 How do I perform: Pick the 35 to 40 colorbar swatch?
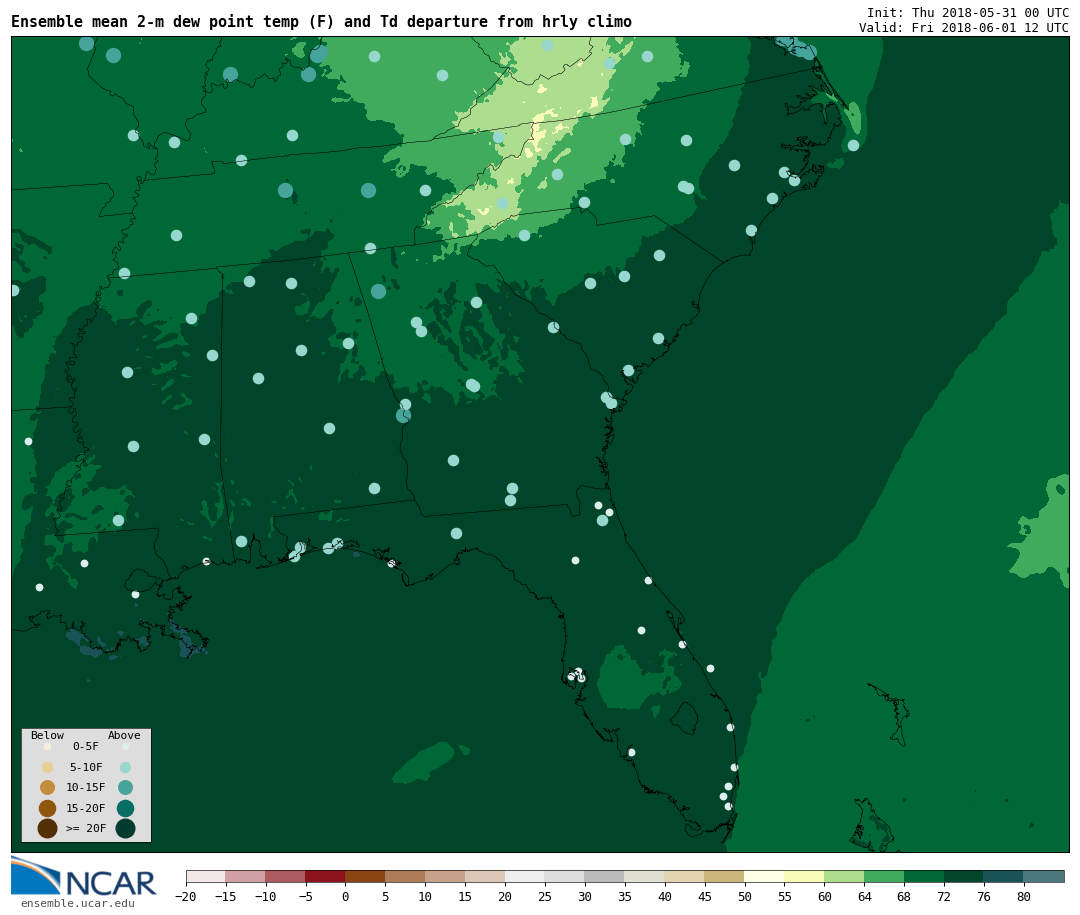pyautogui.click(x=645, y=876)
